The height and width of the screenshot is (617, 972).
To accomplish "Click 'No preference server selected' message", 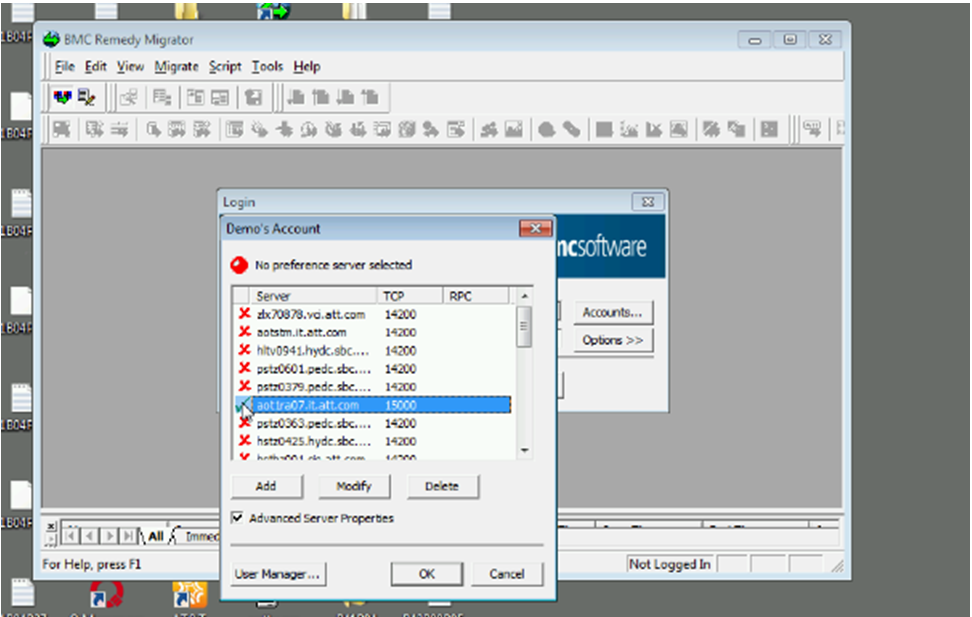I will pyautogui.click(x=334, y=265).
